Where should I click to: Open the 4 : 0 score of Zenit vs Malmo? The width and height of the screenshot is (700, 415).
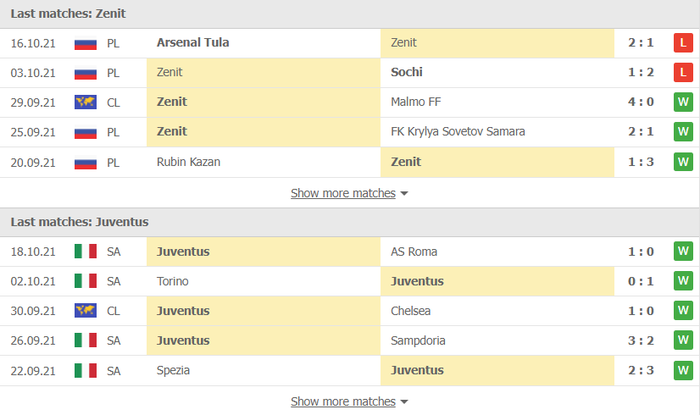pyautogui.click(x=641, y=102)
